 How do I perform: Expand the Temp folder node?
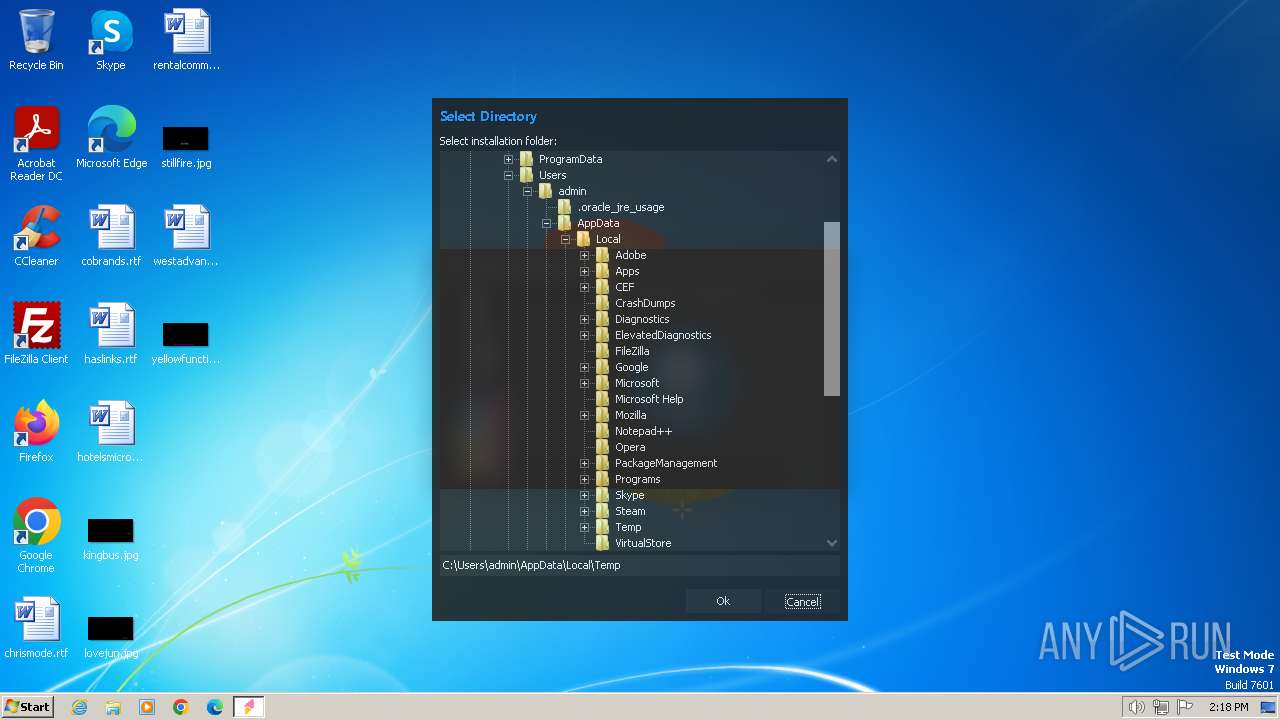point(584,527)
